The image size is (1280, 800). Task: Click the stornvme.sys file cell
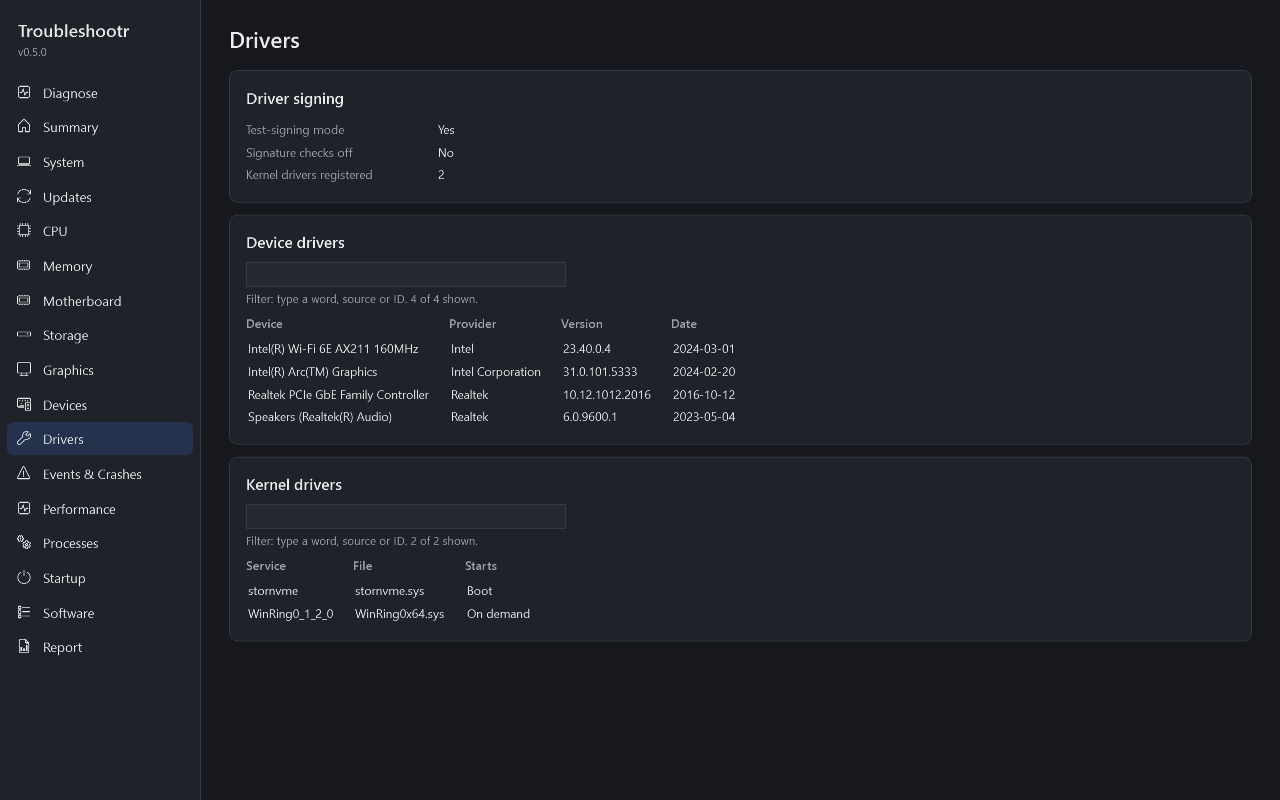pos(389,591)
